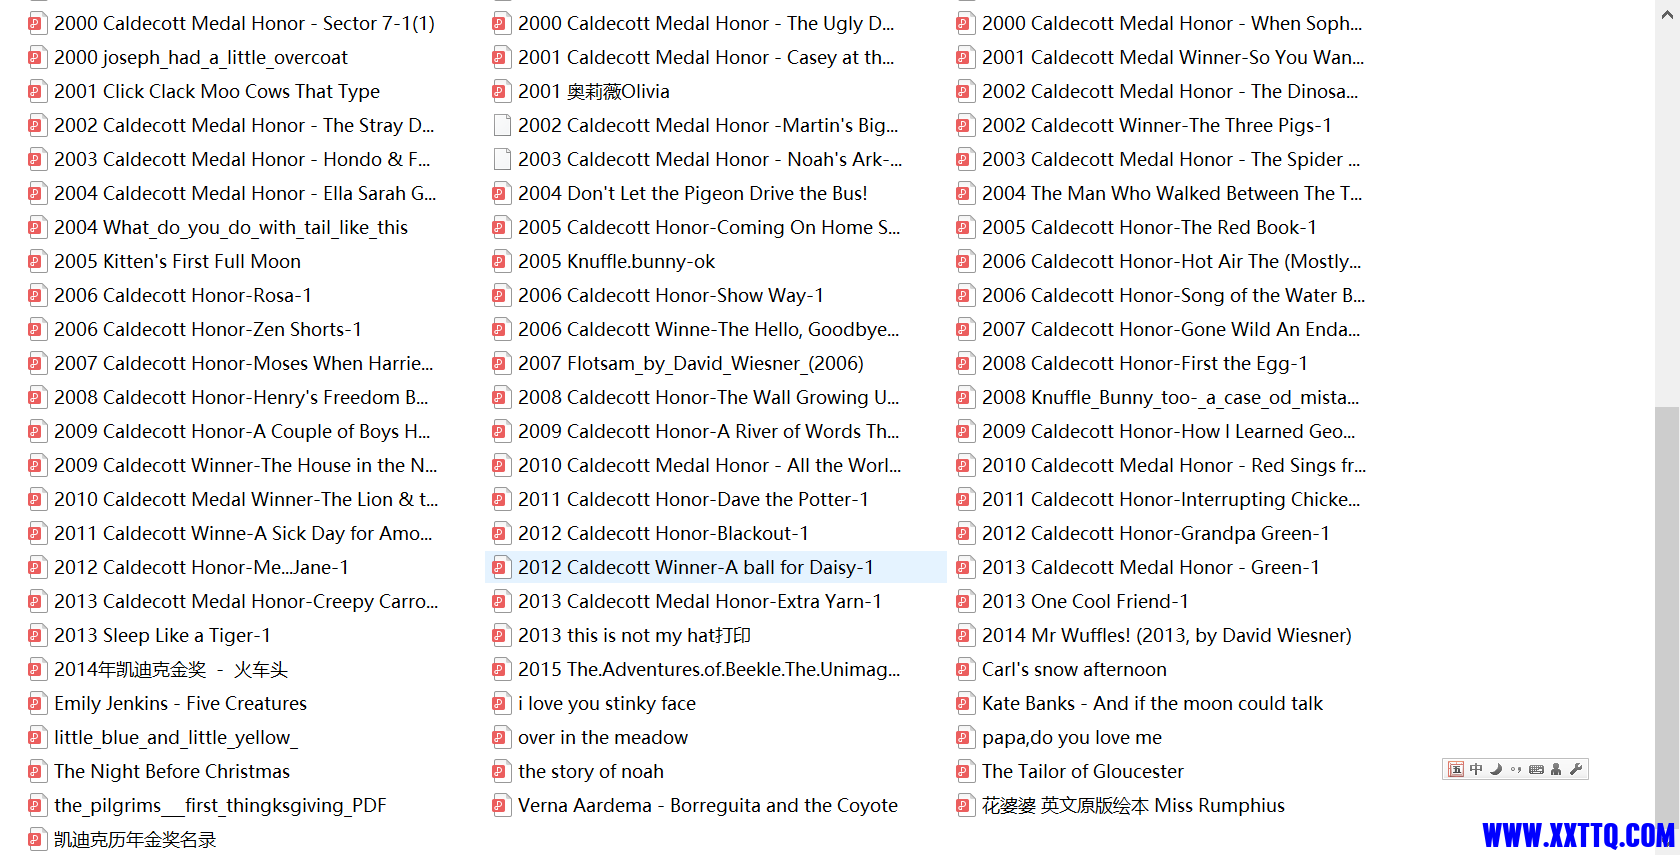Image resolution: width=1680 pixels, height=855 pixels.
Task: Select file '2001 Caldecott Medal Honor - Casey at th...'
Action: 706,57
